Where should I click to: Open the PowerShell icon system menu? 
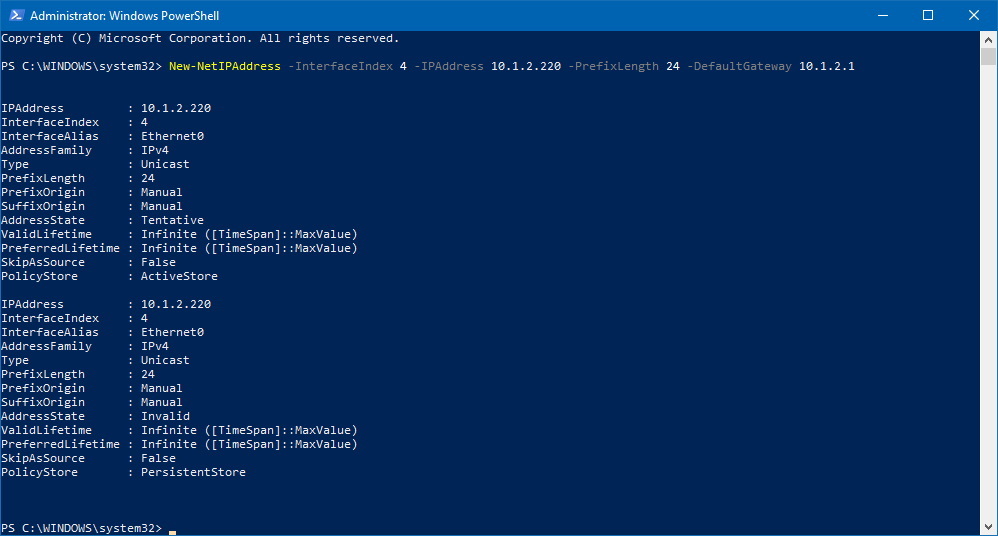(16, 15)
